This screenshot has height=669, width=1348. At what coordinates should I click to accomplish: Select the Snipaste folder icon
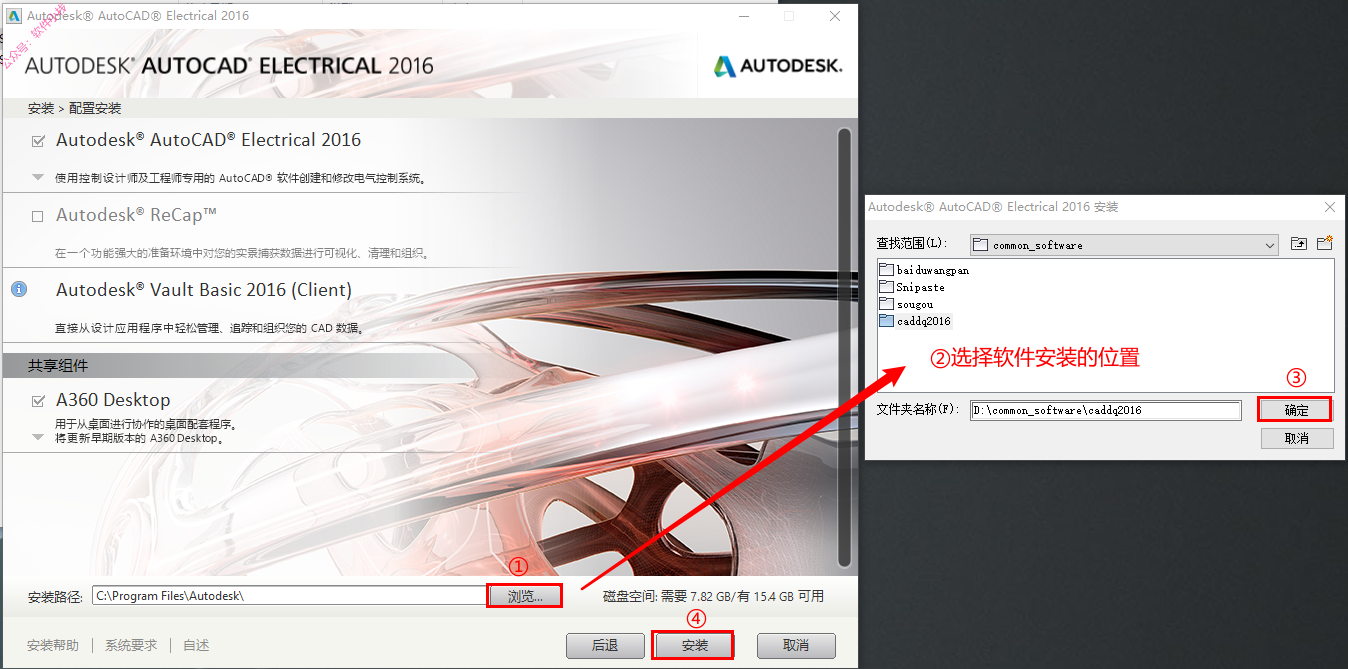(x=886, y=287)
